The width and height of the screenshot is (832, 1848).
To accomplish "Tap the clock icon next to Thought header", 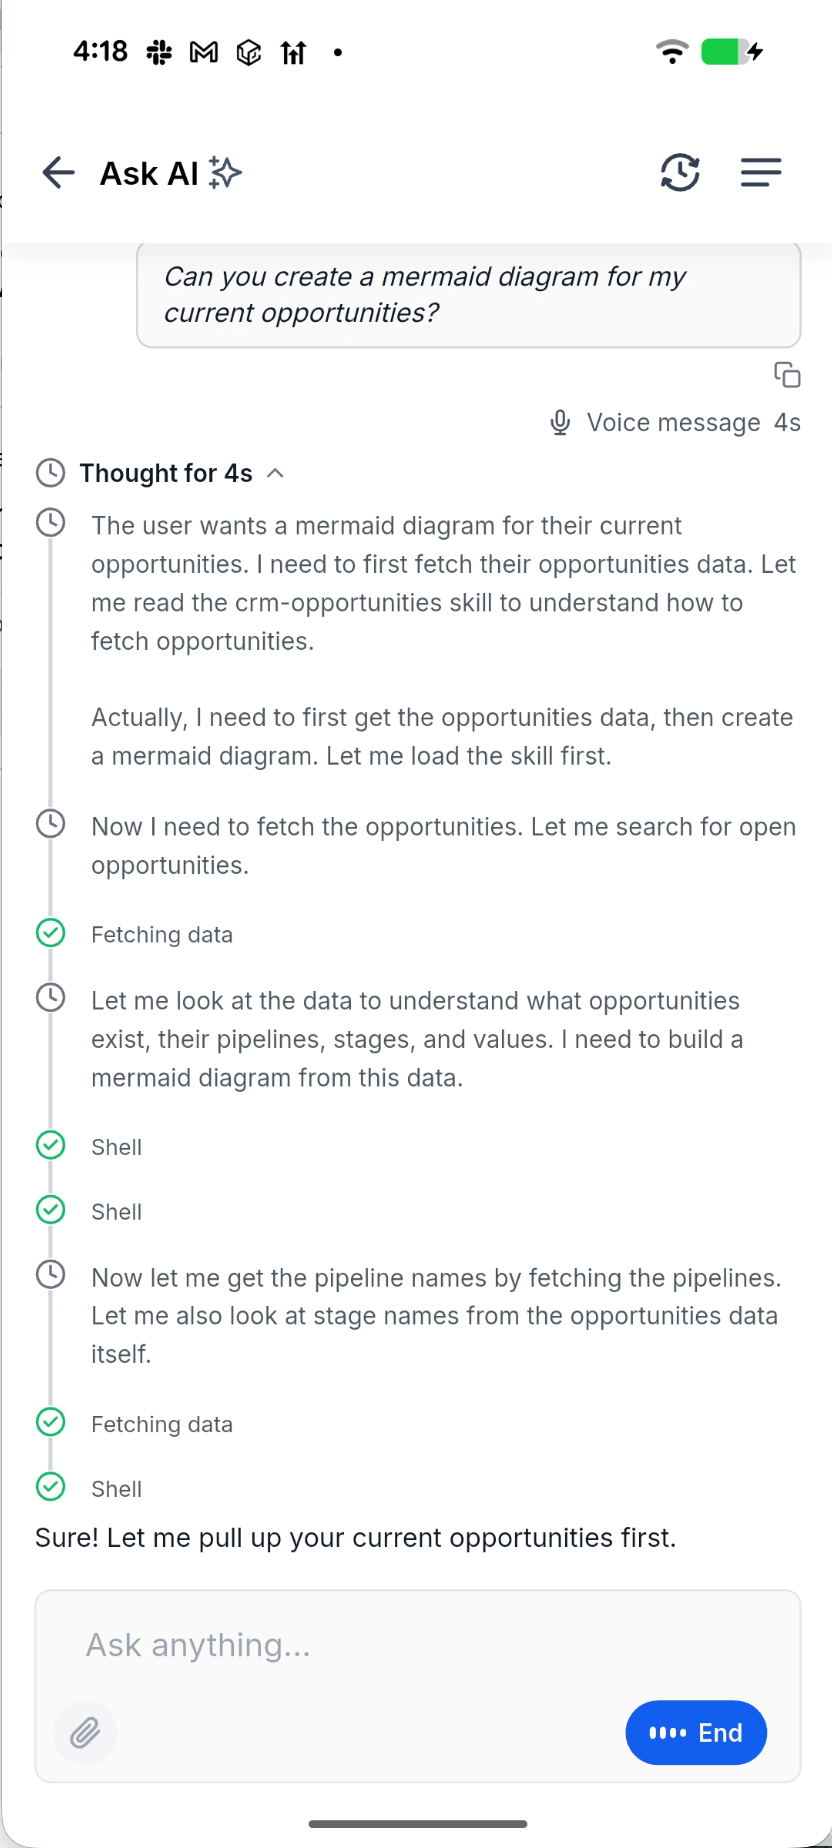I will [50, 473].
